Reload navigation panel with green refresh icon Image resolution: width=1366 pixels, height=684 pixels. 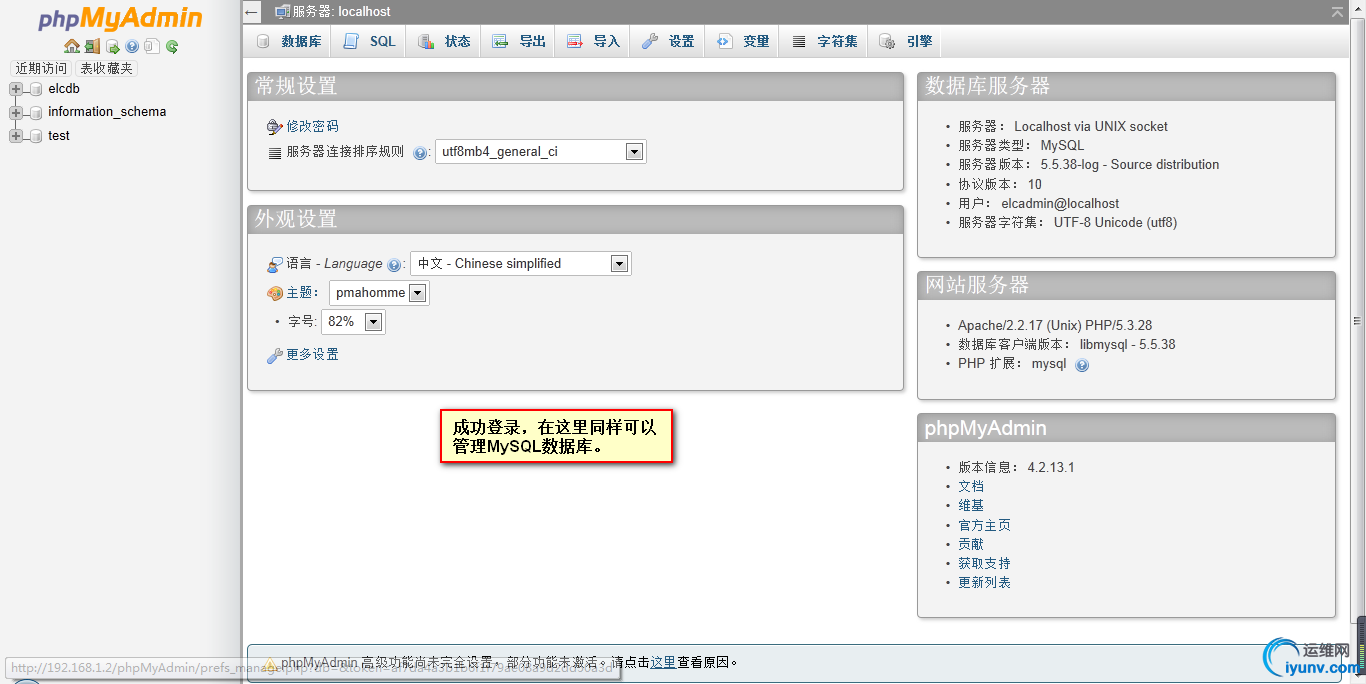(172, 46)
